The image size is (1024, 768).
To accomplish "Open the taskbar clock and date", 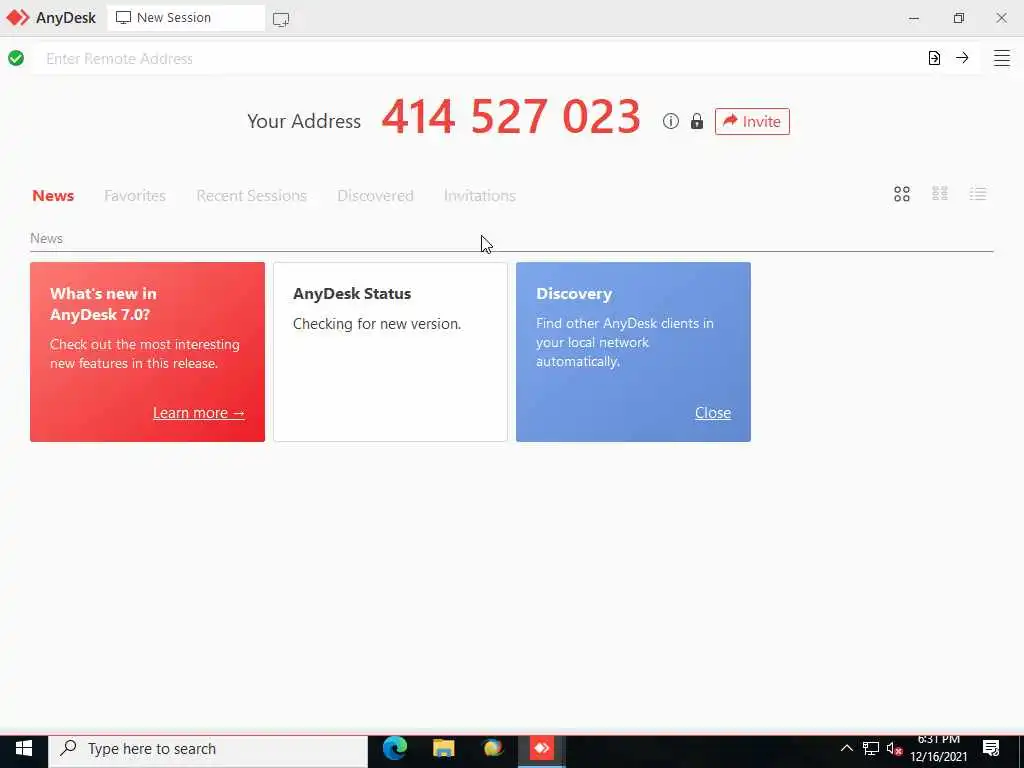I will 938,748.
